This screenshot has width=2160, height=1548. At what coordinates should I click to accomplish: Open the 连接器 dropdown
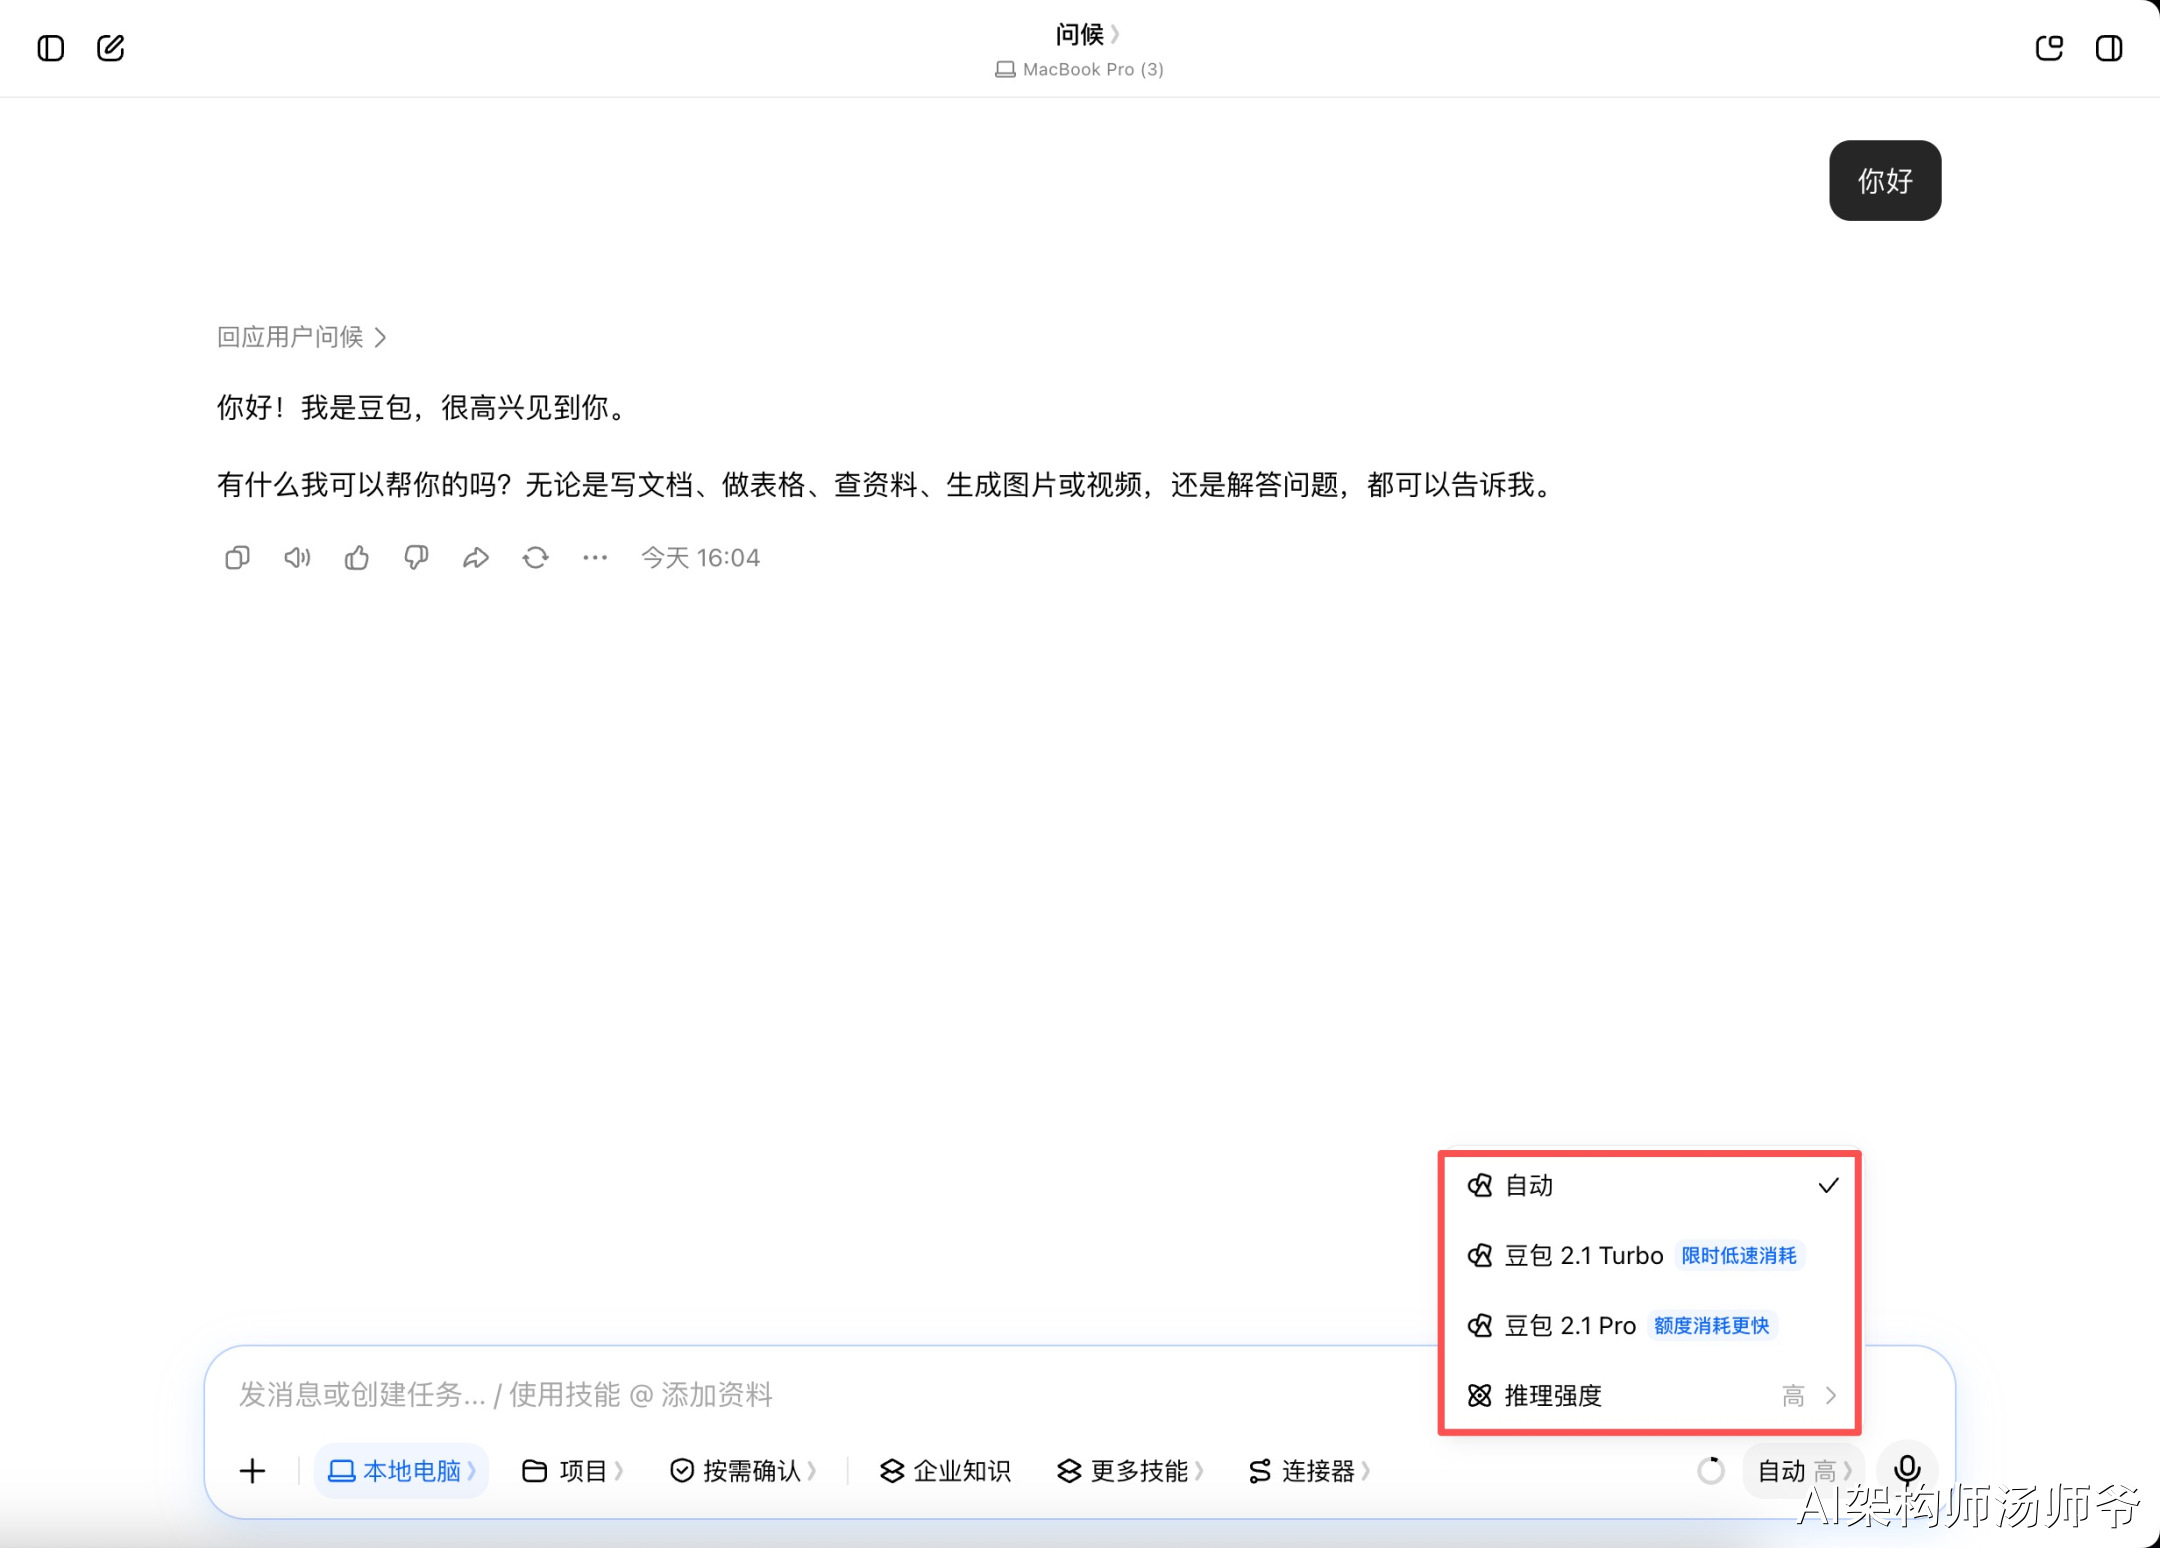coord(1309,1471)
